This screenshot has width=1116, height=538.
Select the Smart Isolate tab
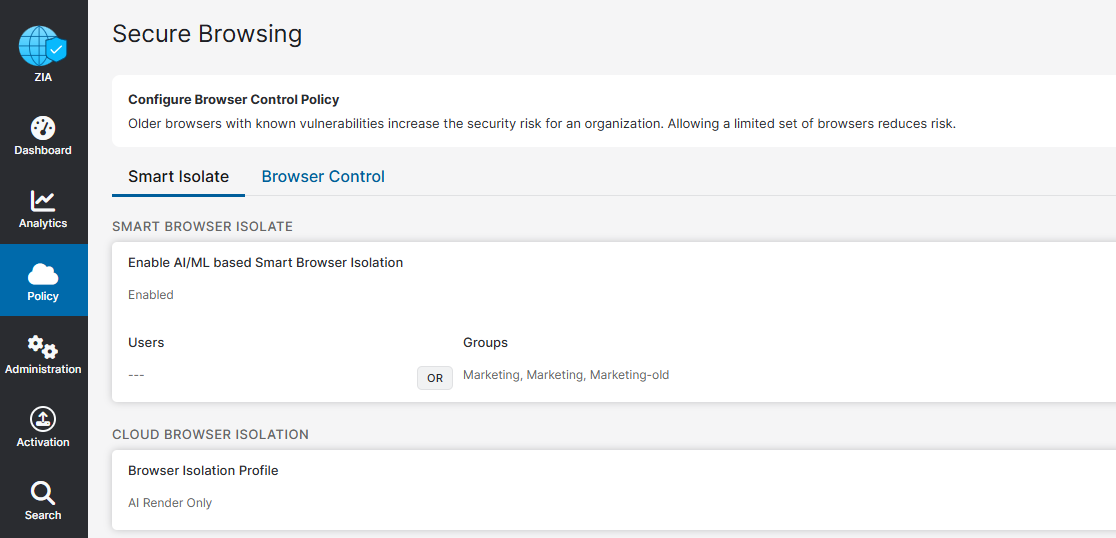click(179, 176)
